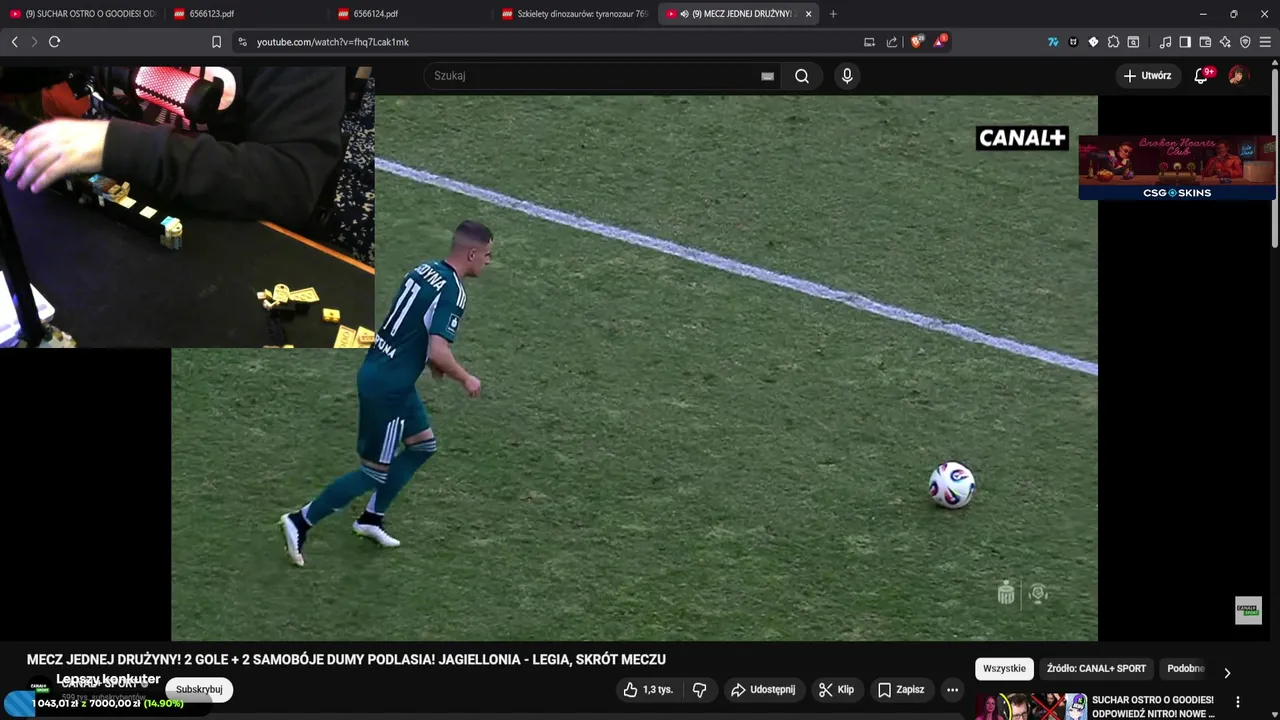1280x720 pixels.
Task: Open the extensions puzzle piece menu
Action: (x=1113, y=42)
